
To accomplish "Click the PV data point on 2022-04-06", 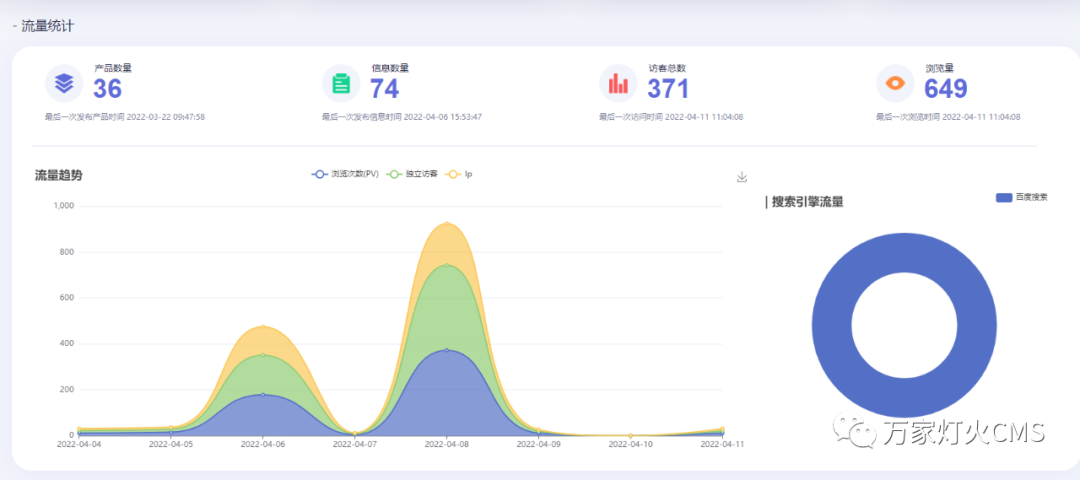I will tap(263, 394).
